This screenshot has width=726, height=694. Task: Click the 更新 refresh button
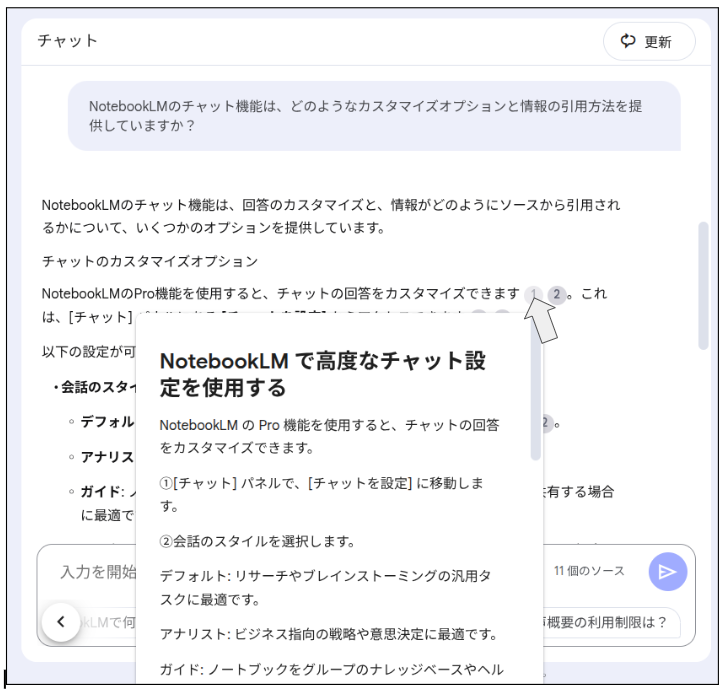[x=649, y=41]
